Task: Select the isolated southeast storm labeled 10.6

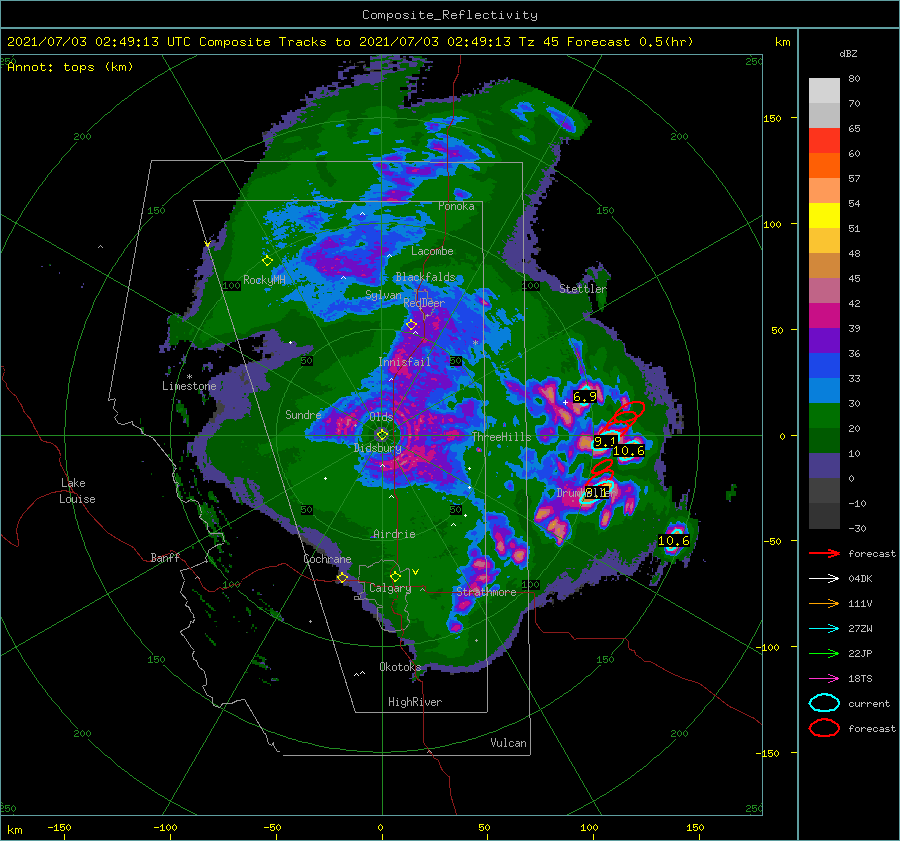Action: (673, 541)
